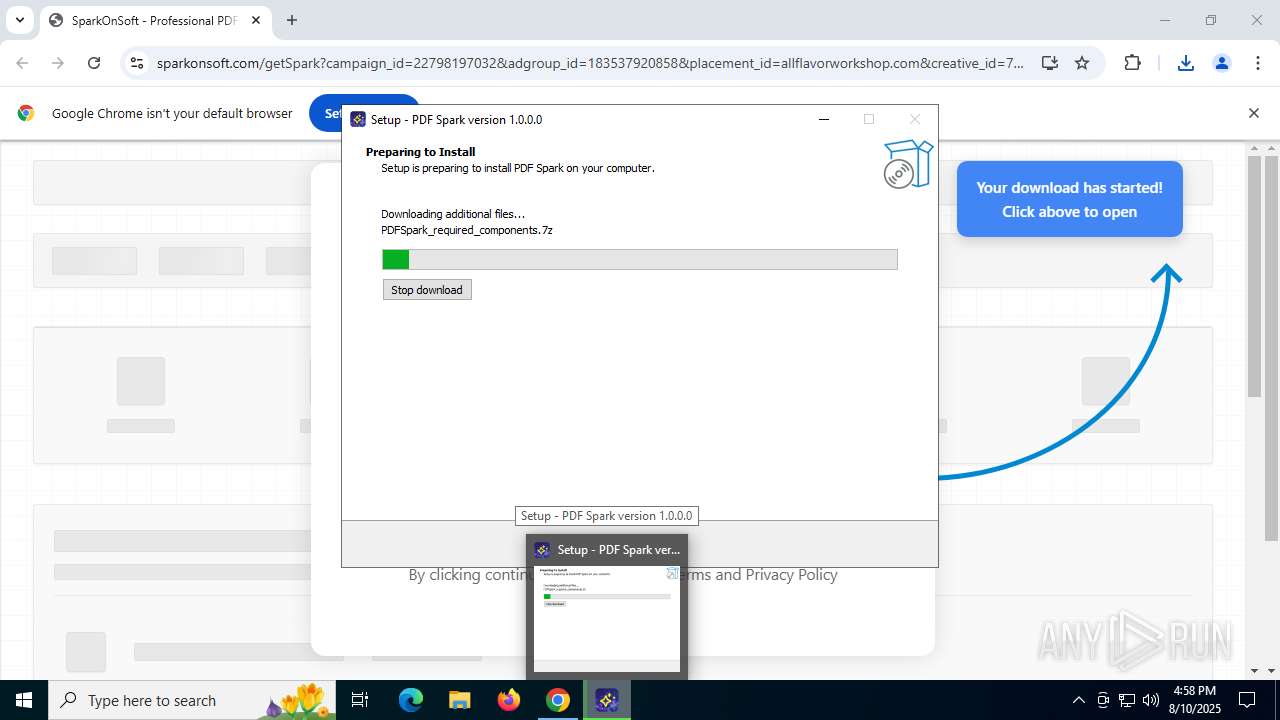Click the green installer download progress bar
This screenshot has height=720, width=1280.
tap(640, 260)
